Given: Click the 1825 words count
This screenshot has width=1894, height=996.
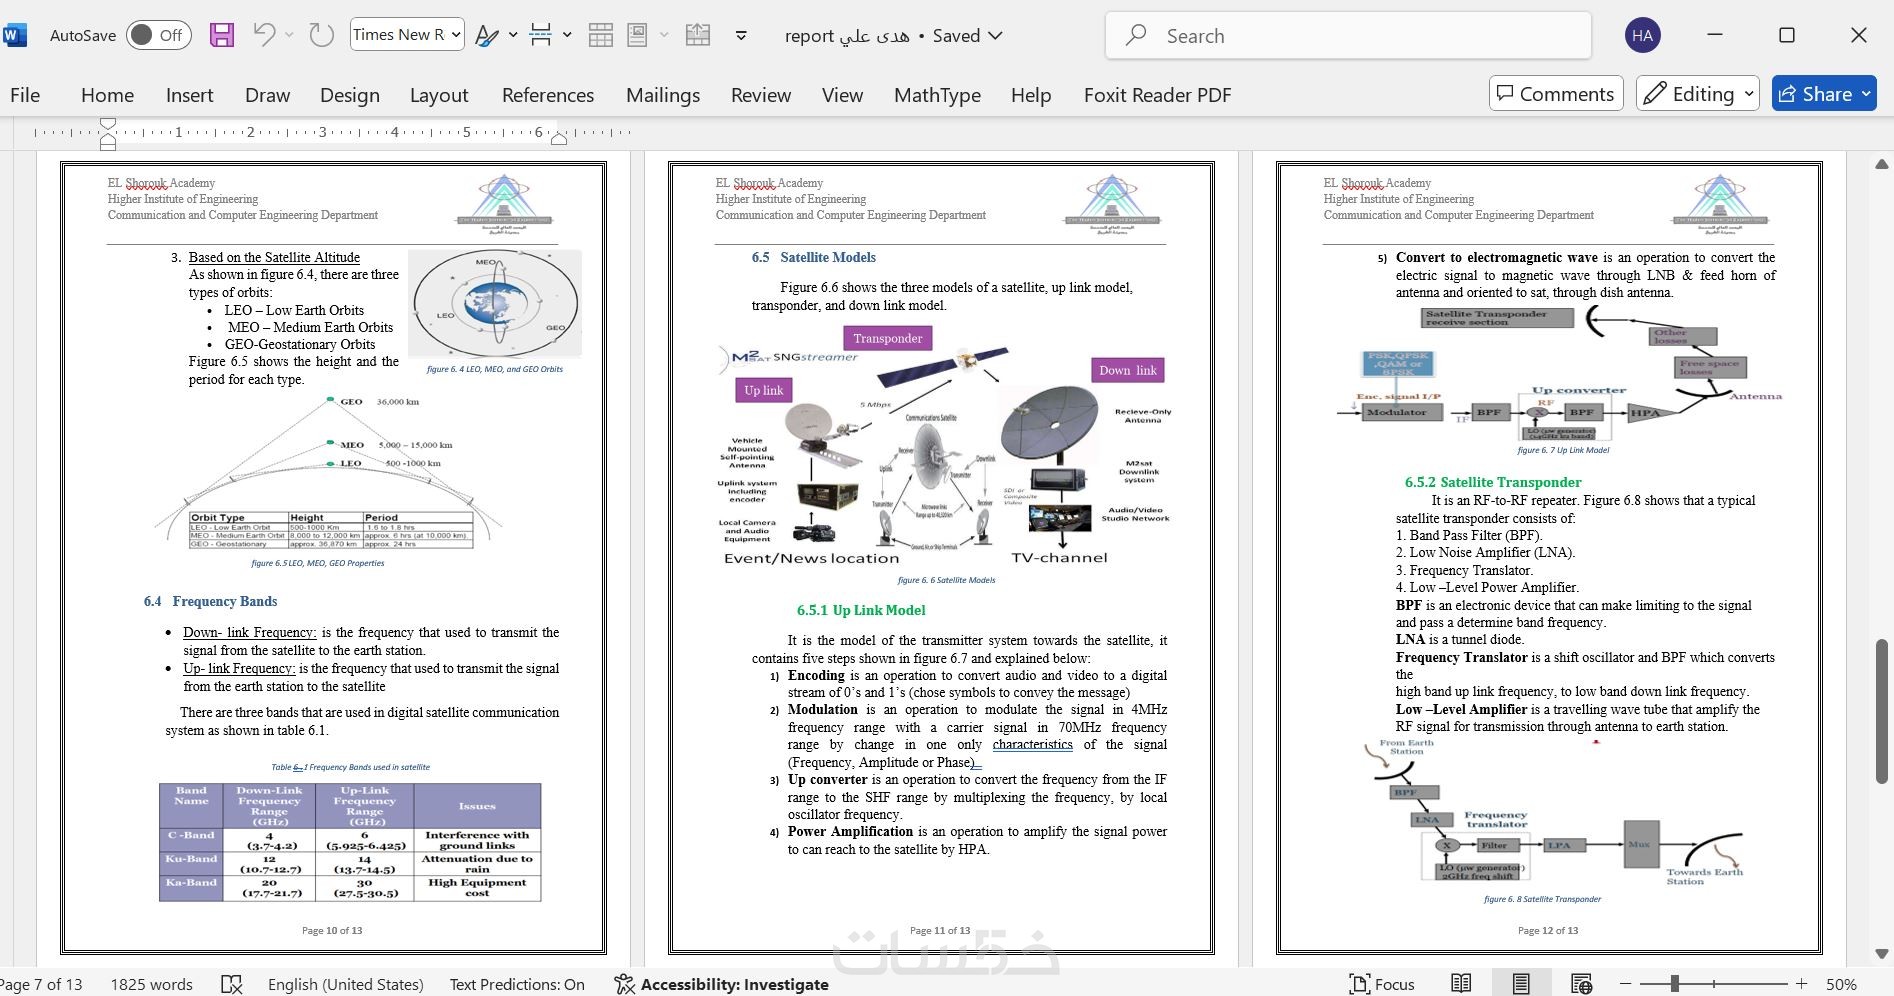Looking at the screenshot, I should click(151, 984).
